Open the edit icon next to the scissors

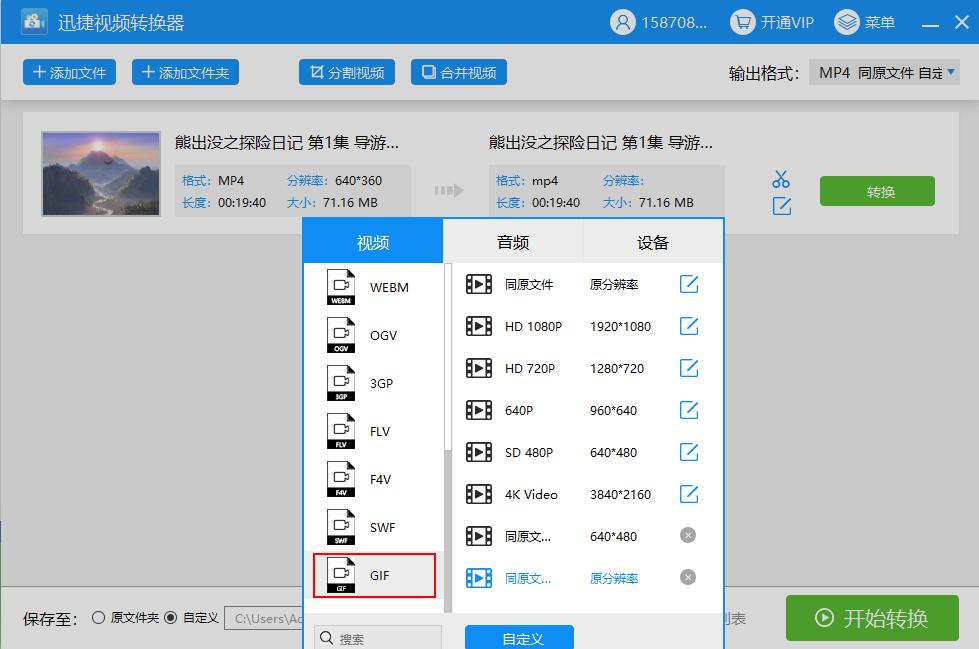[x=780, y=204]
